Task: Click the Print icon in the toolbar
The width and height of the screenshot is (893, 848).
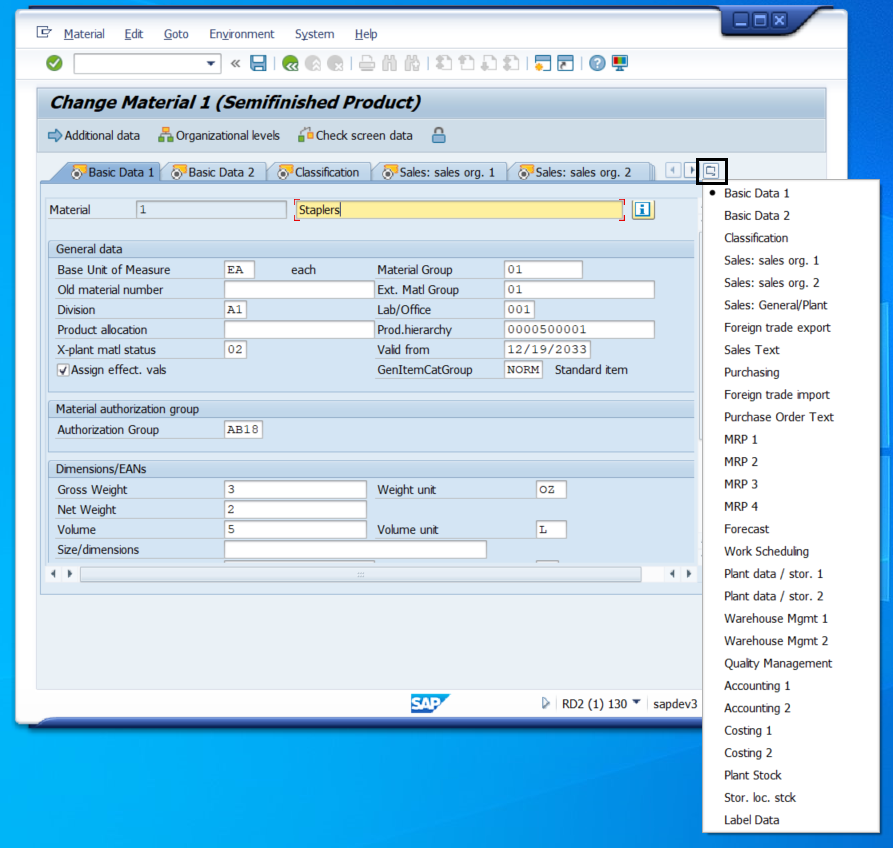Action: [367, 63]
